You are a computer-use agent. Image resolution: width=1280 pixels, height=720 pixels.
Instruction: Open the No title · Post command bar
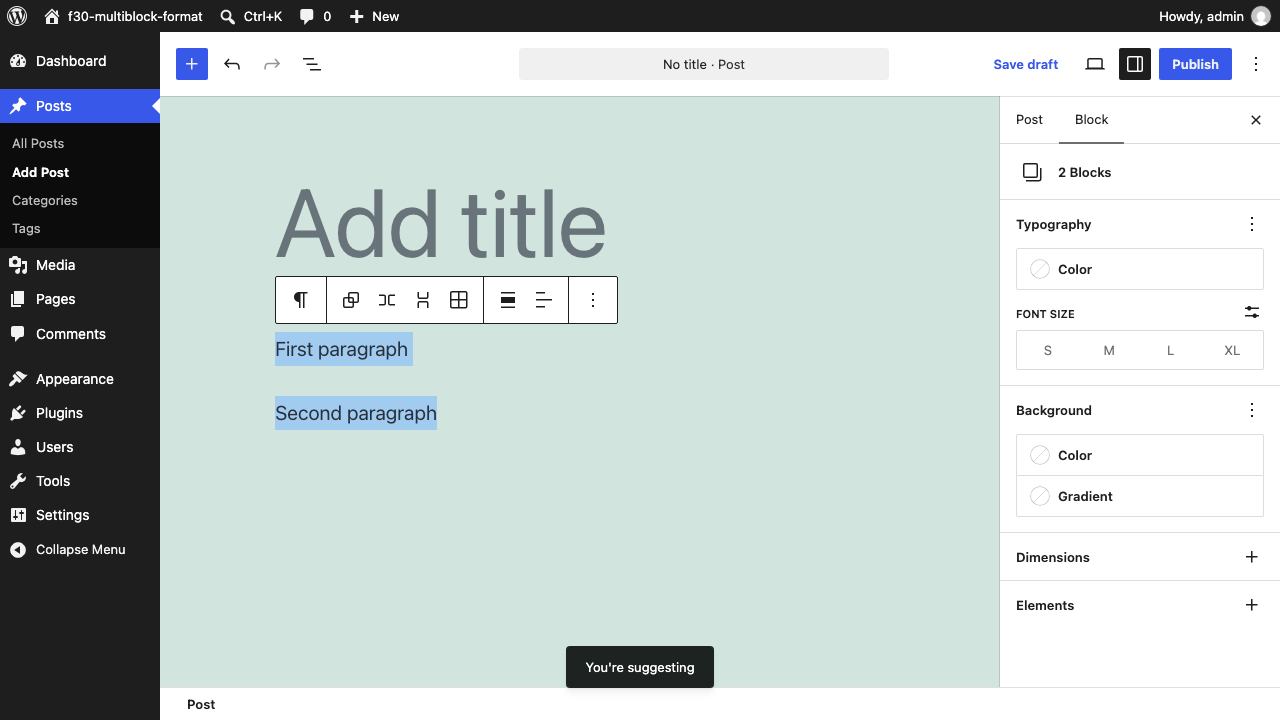coord(704,64)
